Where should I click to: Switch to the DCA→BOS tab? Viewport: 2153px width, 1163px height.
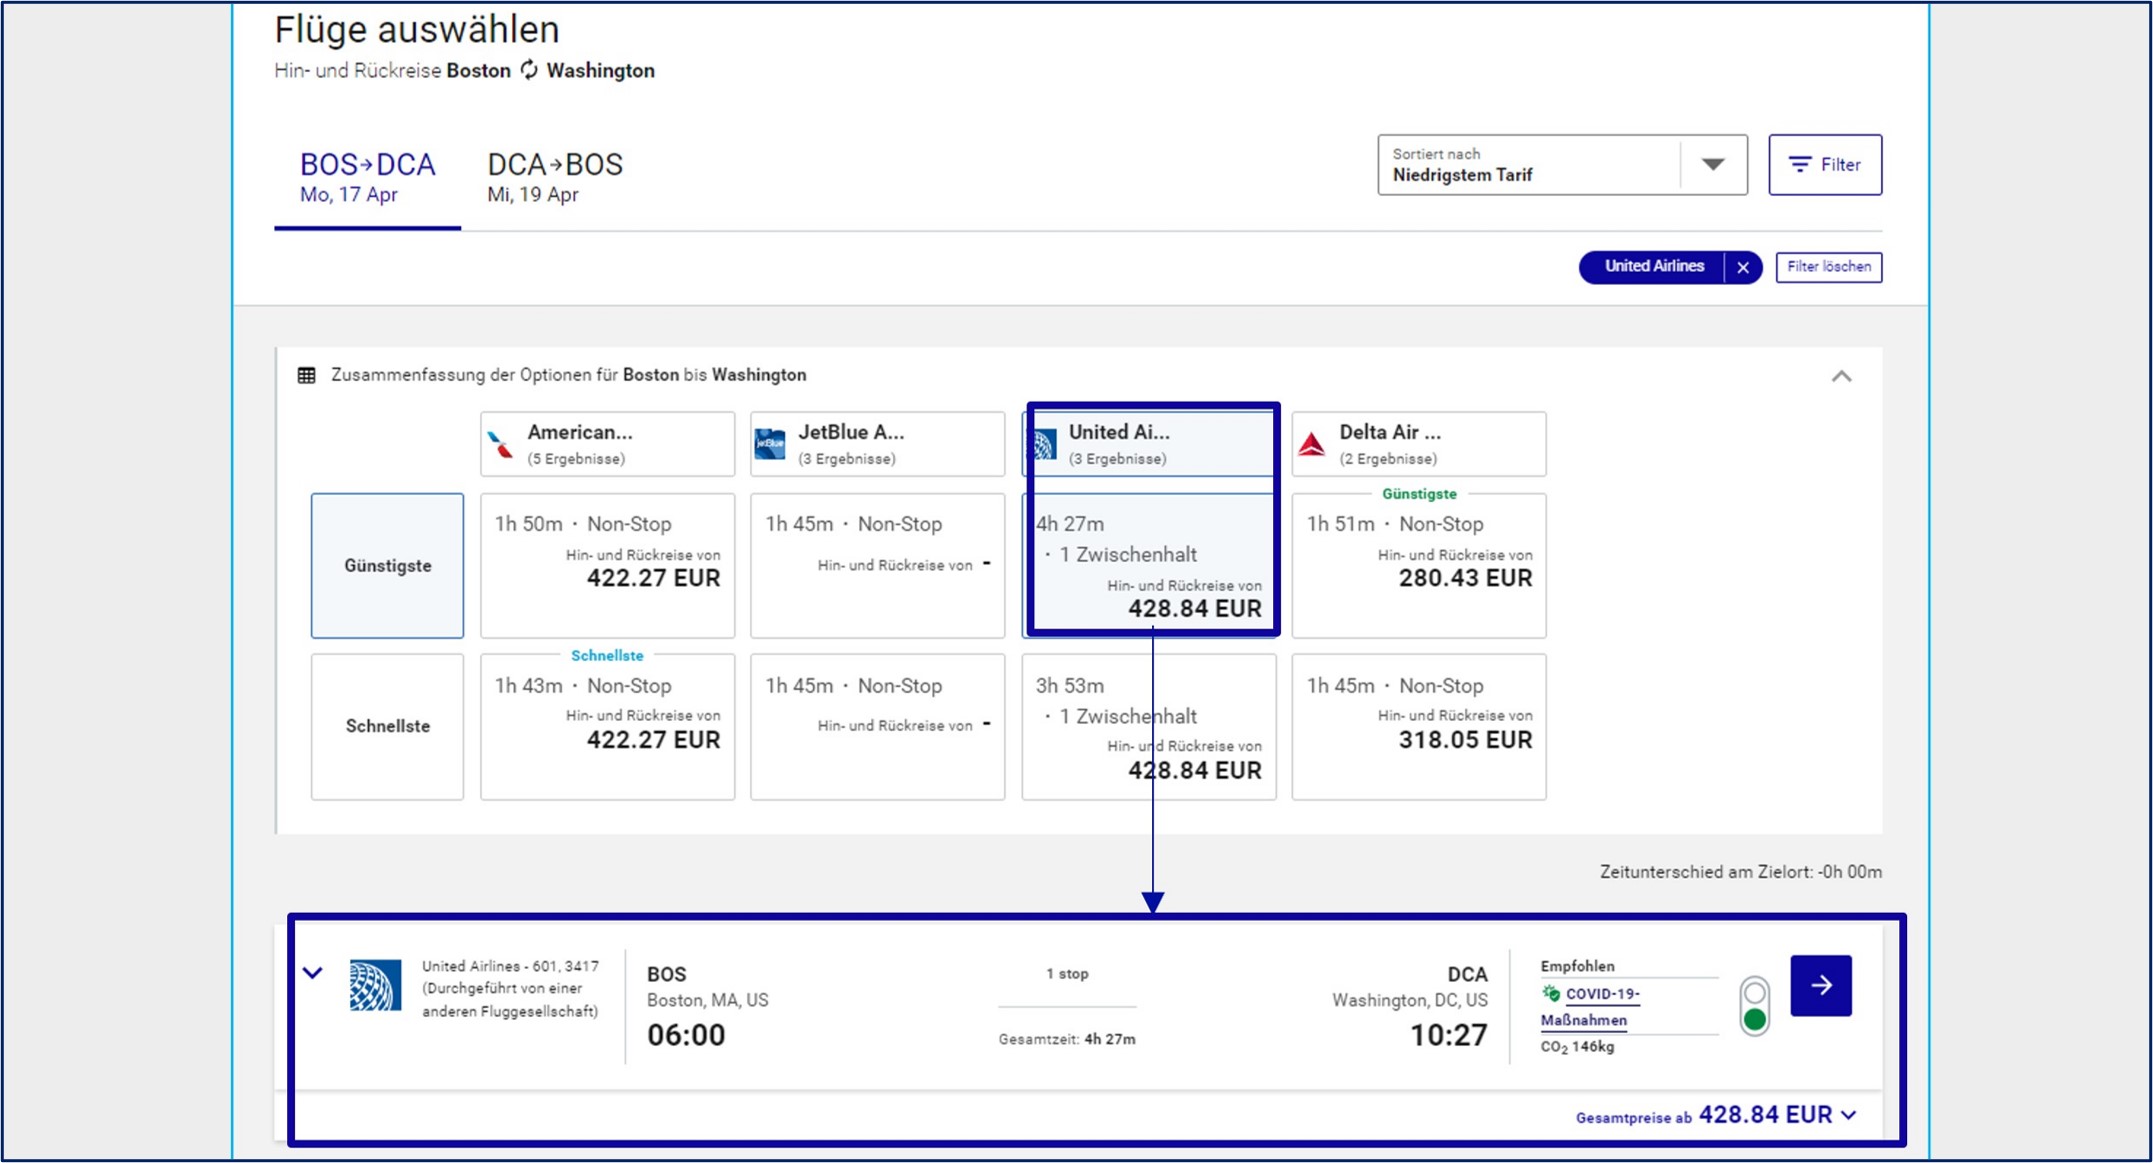tap(554, 177)
